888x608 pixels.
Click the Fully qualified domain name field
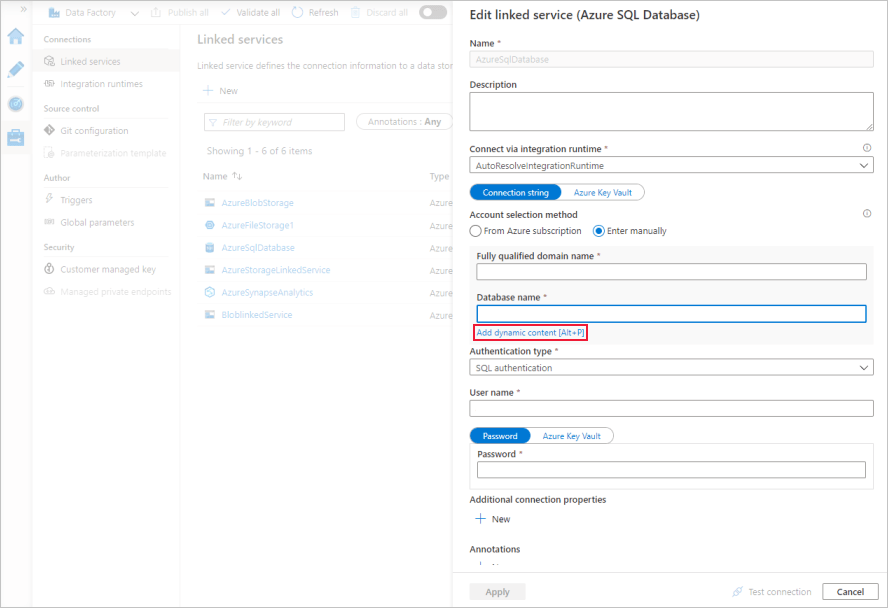(671, 272)
